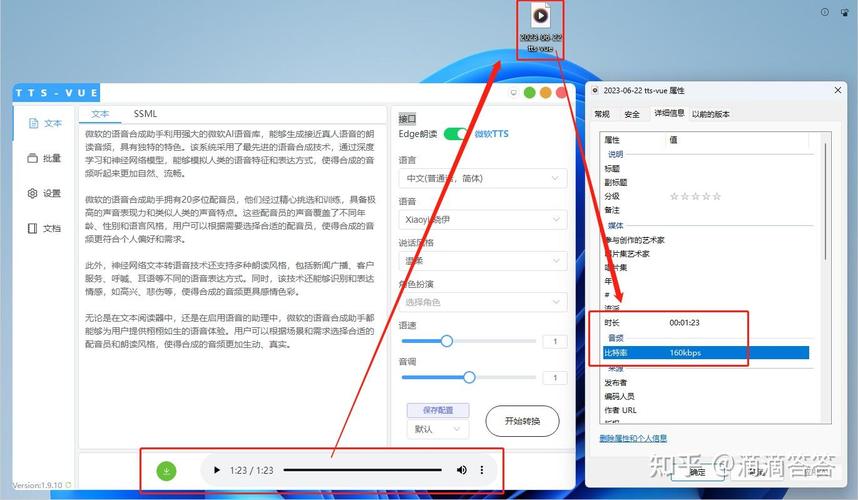Open the 详细信息 tab in the properties dialog
Viewport: 858px width, 500px height.
click(669, 113)
